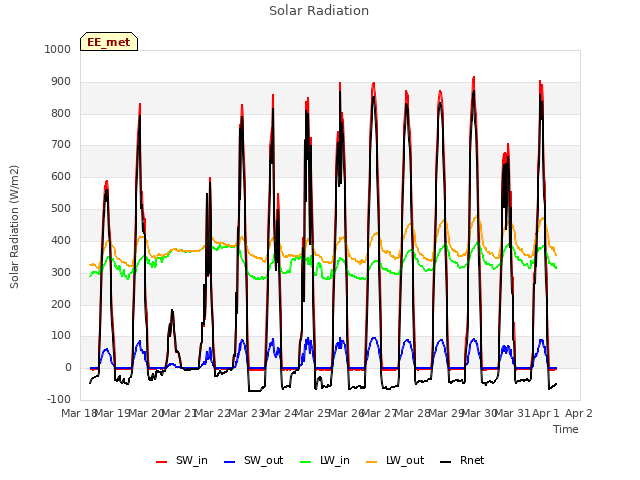Click the 1000 y-axis tick label

[58, 49]
